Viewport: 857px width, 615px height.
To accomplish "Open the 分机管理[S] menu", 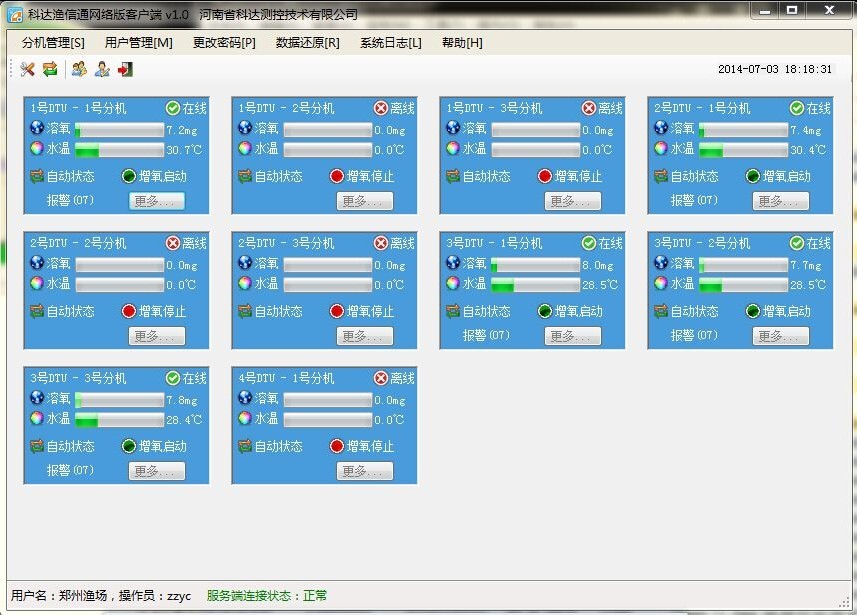I will click(53, 43).
